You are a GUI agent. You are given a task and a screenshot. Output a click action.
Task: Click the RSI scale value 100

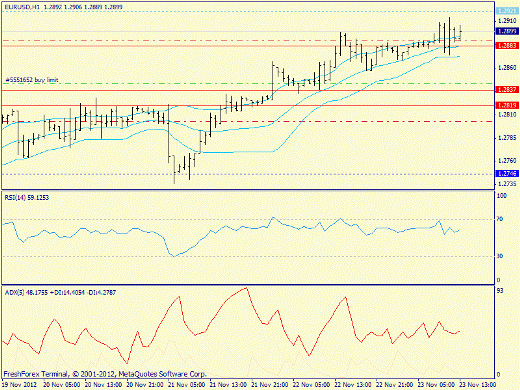[x=502, y=196]
